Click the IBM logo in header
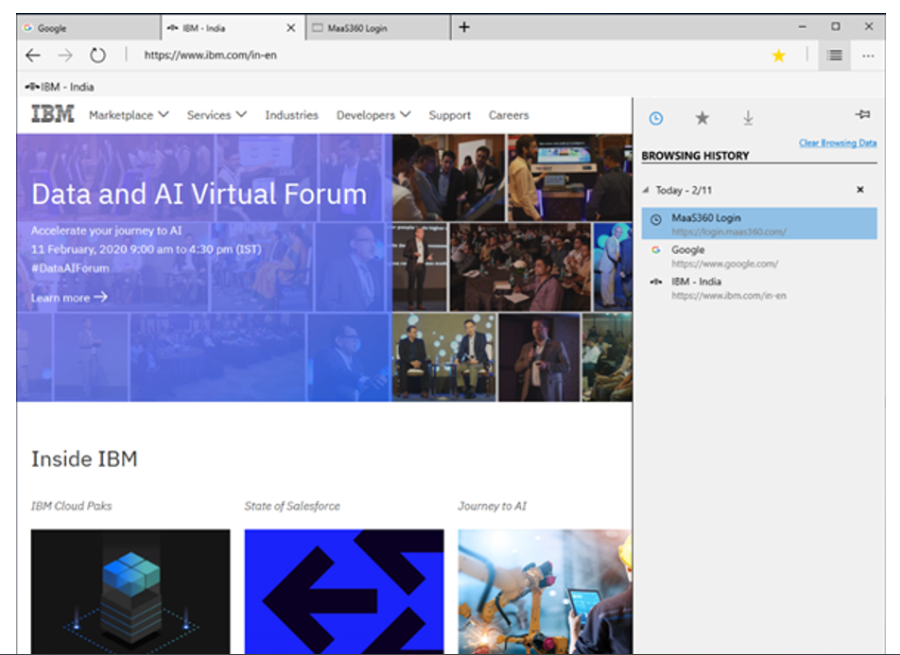This screenshot has width=900, height=655. (x=52, y=114)
